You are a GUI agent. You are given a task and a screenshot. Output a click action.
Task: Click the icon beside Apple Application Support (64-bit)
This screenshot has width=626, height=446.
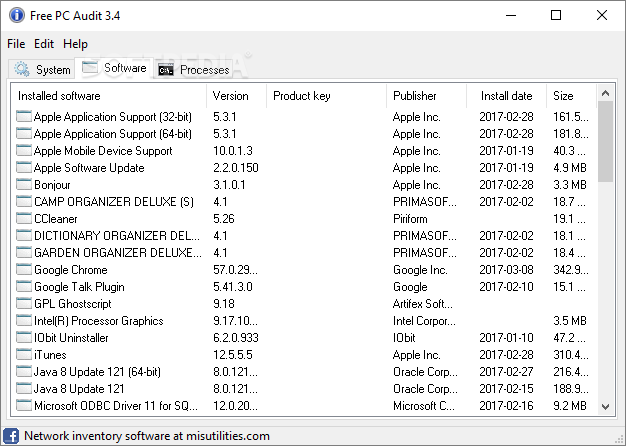(24, 133)
